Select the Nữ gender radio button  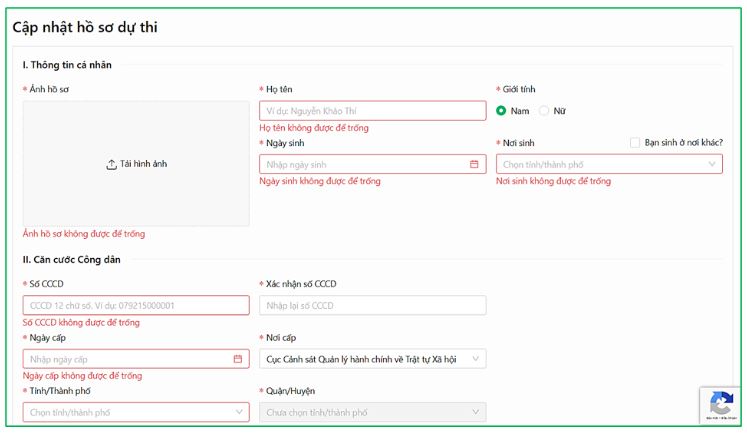click(x=544, y=111)
